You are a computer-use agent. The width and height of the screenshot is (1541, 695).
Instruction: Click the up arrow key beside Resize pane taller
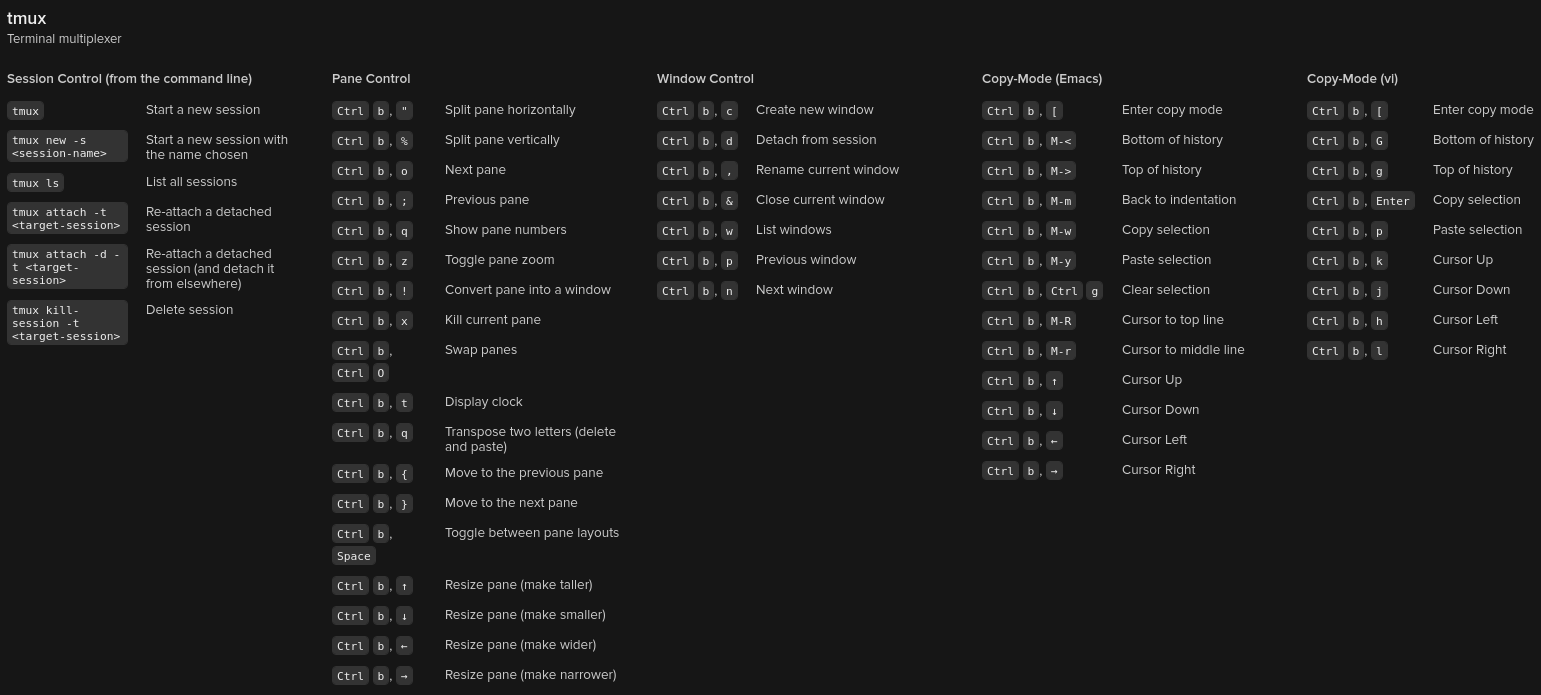click(404, 586)
